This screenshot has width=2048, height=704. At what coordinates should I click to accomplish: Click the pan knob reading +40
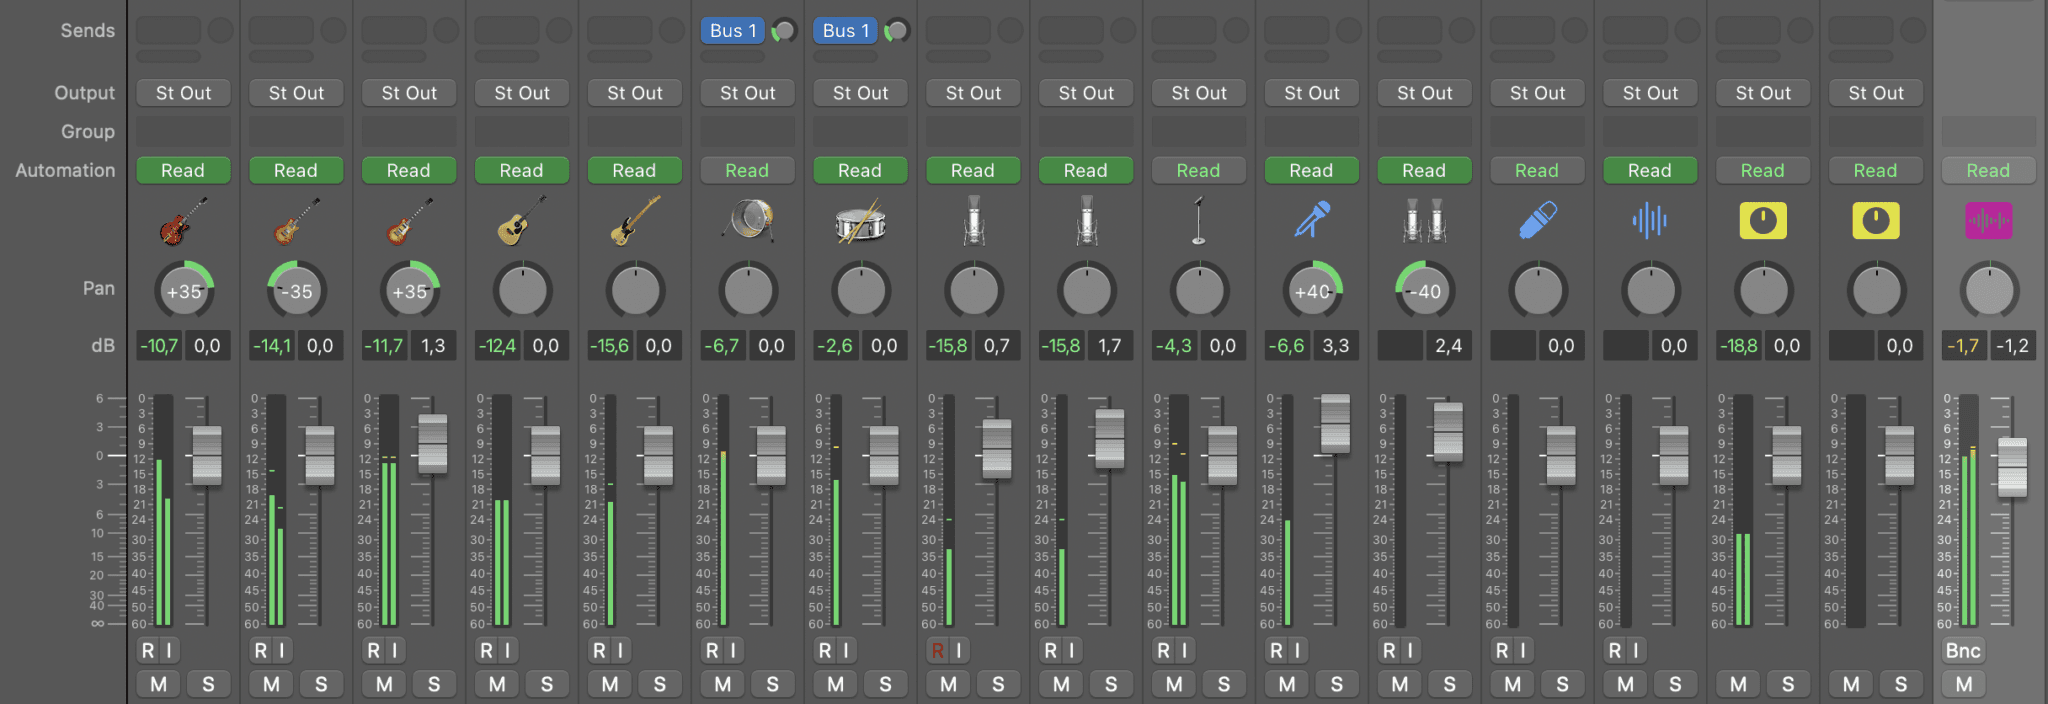pyautogui.click(x=1311, y=291)
